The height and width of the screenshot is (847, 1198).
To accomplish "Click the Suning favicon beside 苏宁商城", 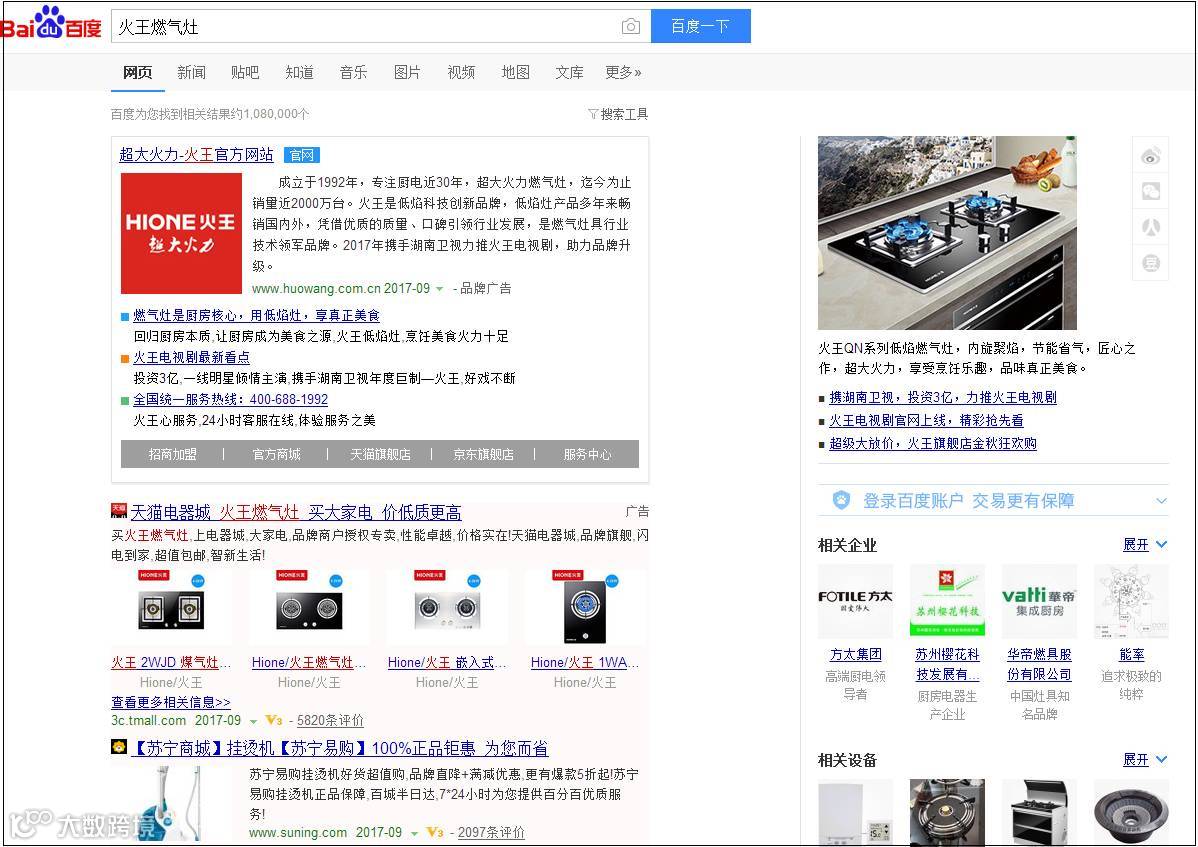I will point(118,746).
